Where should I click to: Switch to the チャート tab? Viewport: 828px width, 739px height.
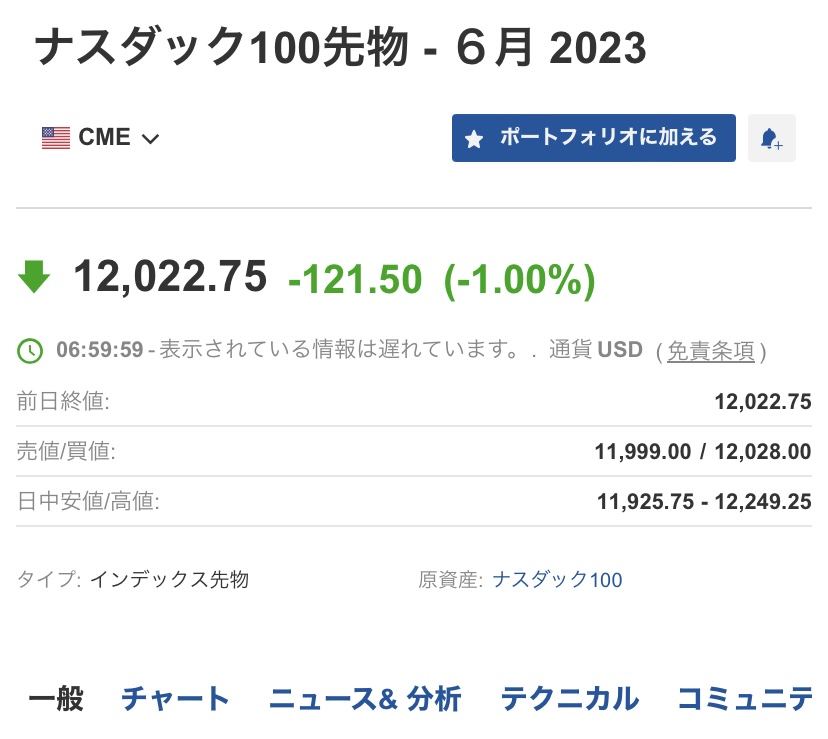click(x=175, y=698)
